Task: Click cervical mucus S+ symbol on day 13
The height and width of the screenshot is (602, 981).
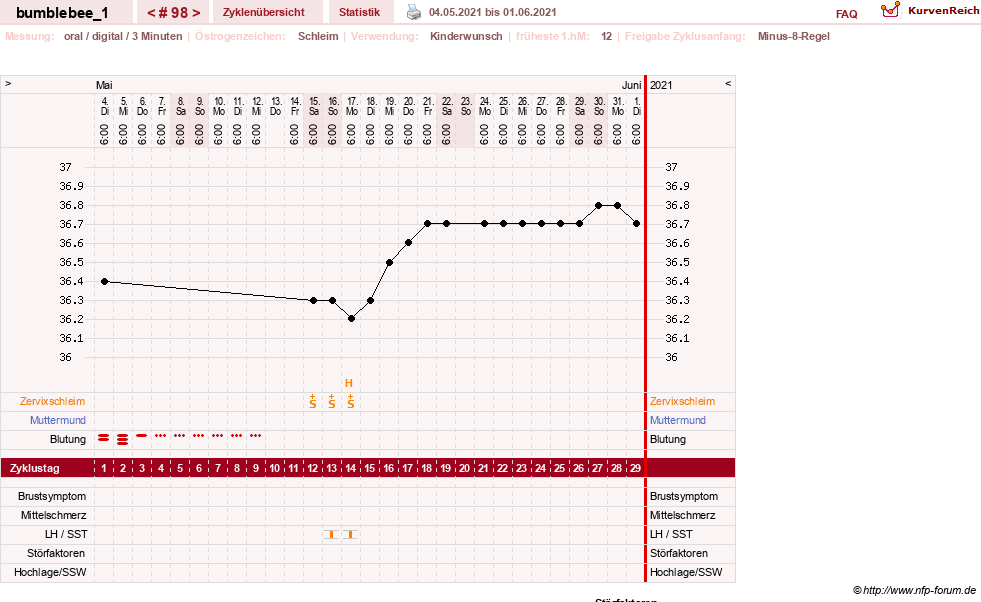Action: click(x=332, y=401)
